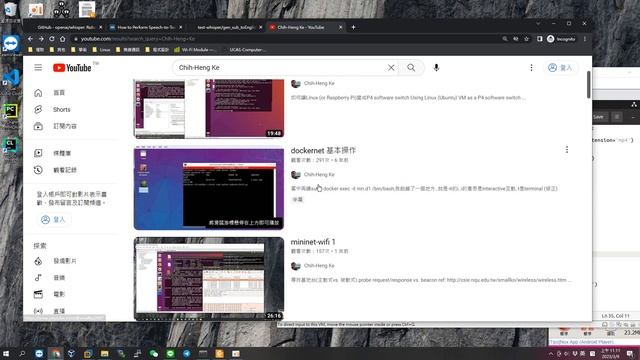Click the subtitles badge under dockernet description
Screen dimensions: 640x360
[x=298, y=200]
